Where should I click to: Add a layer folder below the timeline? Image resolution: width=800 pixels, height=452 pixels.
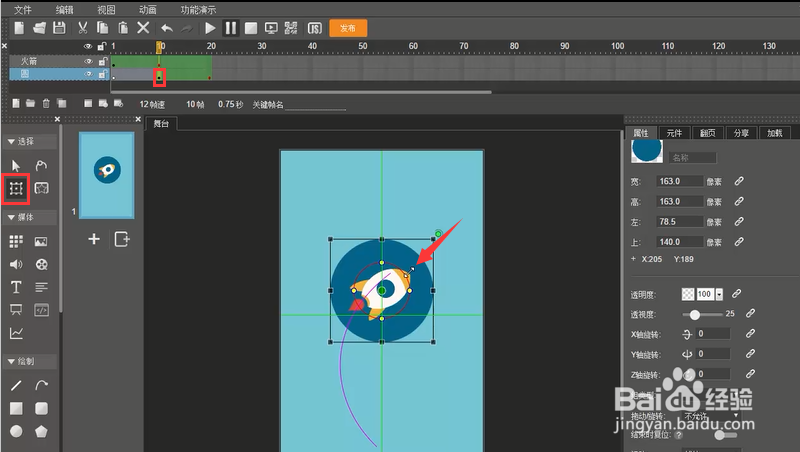point(31,104)
